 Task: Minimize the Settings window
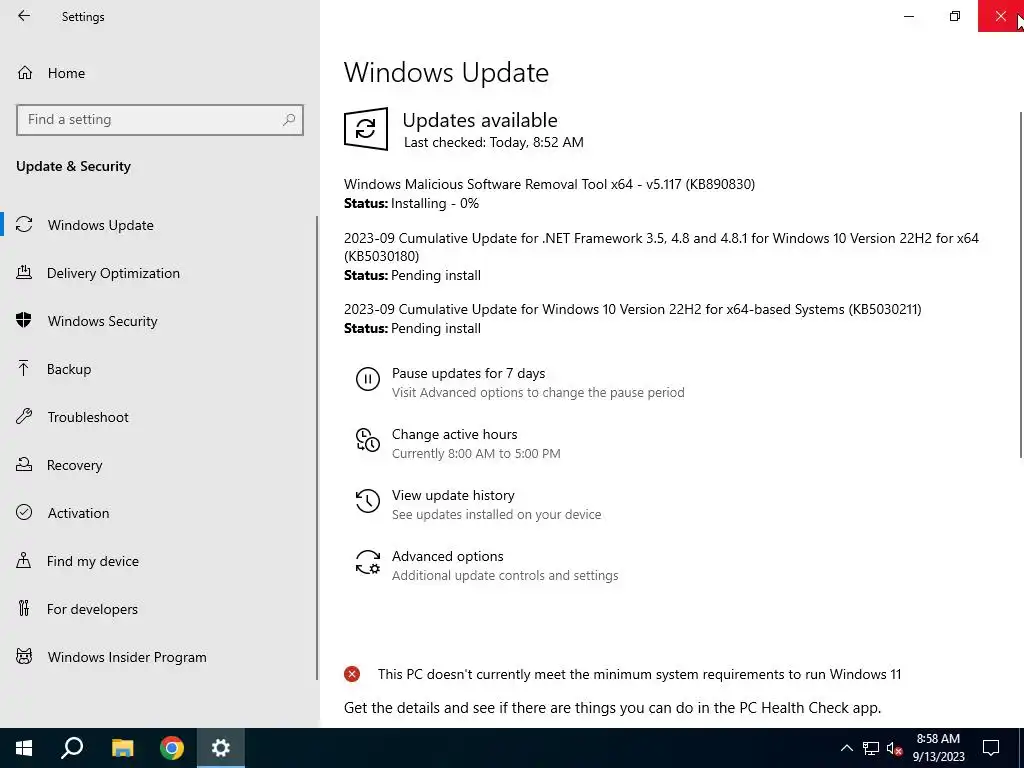(x=908, y=16)
